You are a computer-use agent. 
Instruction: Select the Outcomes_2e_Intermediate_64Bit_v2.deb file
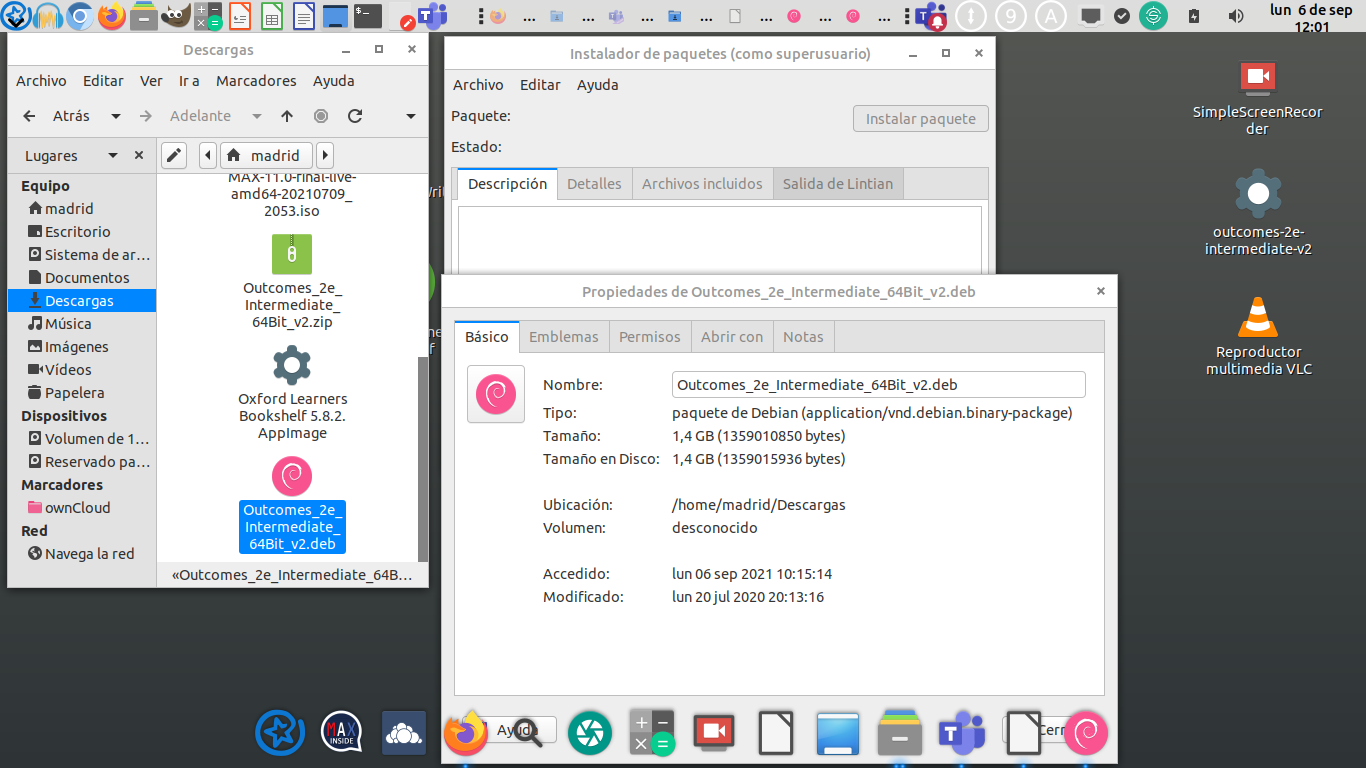[x=292, y=504]
